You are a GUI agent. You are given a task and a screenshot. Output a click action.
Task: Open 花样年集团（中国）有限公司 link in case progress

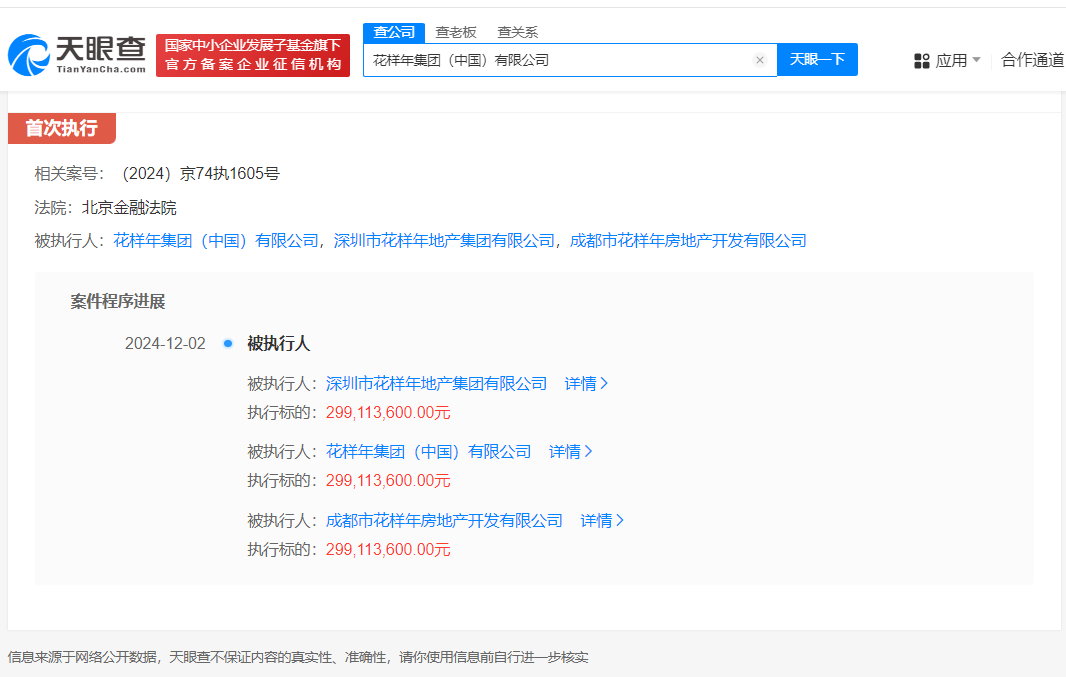(428, 451)
